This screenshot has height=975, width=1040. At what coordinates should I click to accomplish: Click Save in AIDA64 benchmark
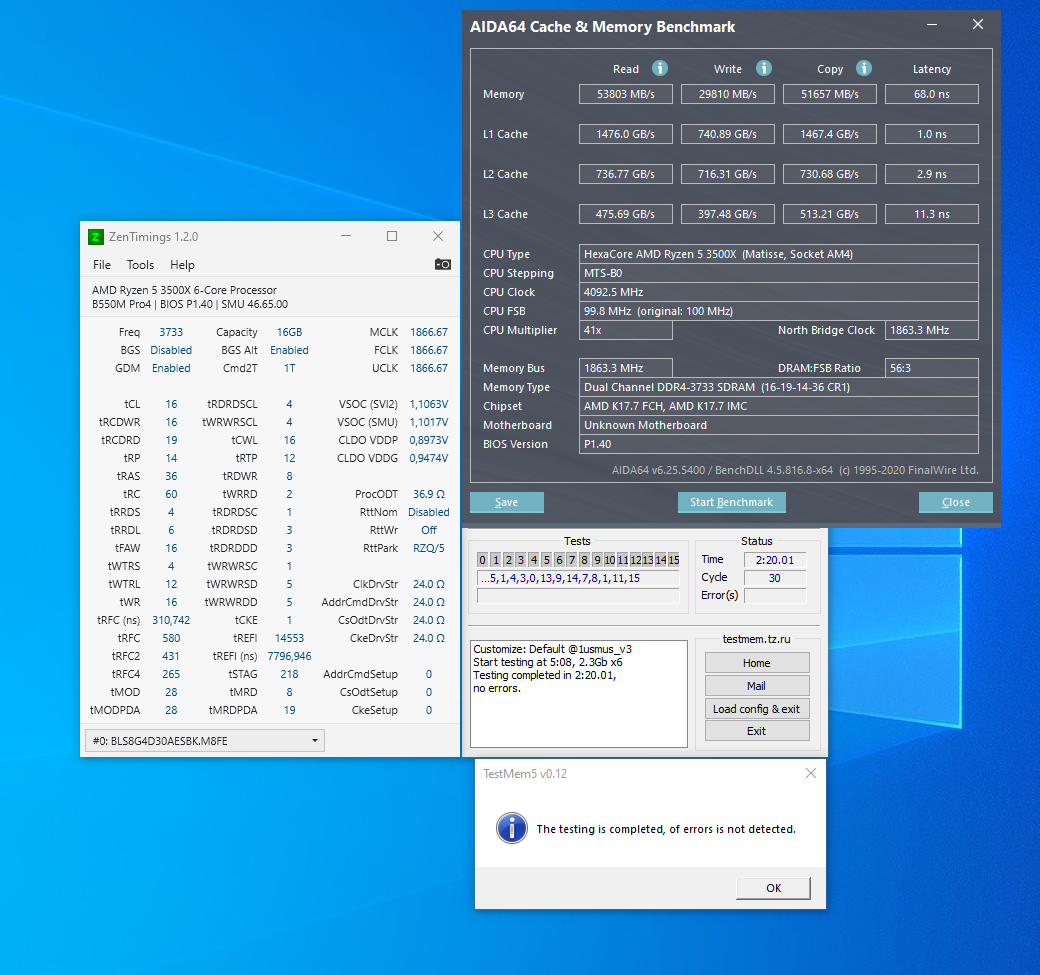pyautogui.click(x=507, y=502)
